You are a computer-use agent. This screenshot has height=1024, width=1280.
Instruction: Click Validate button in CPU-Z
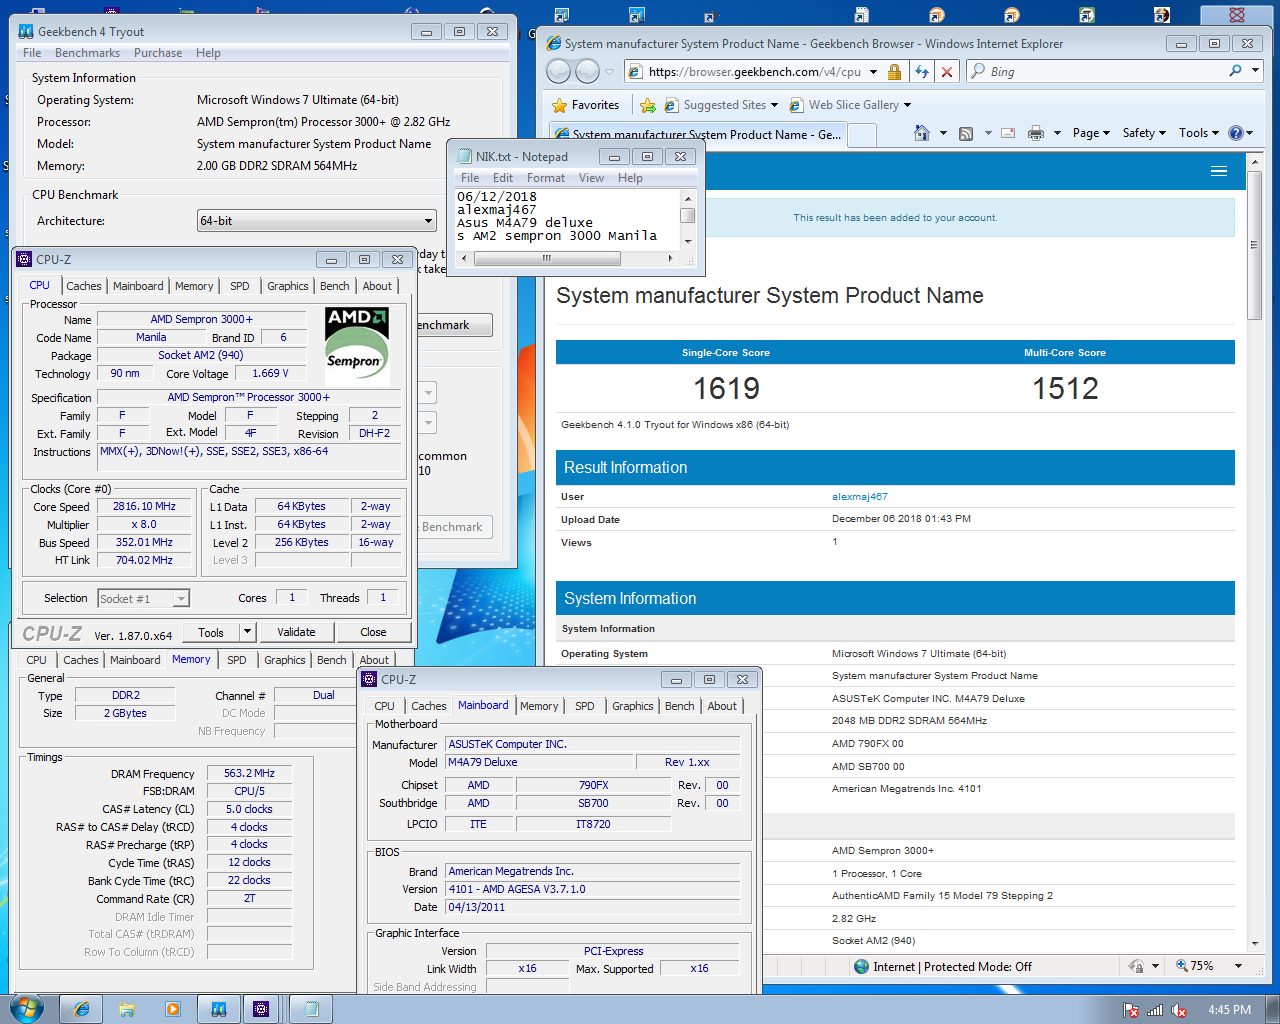click(x=296, y=632)
